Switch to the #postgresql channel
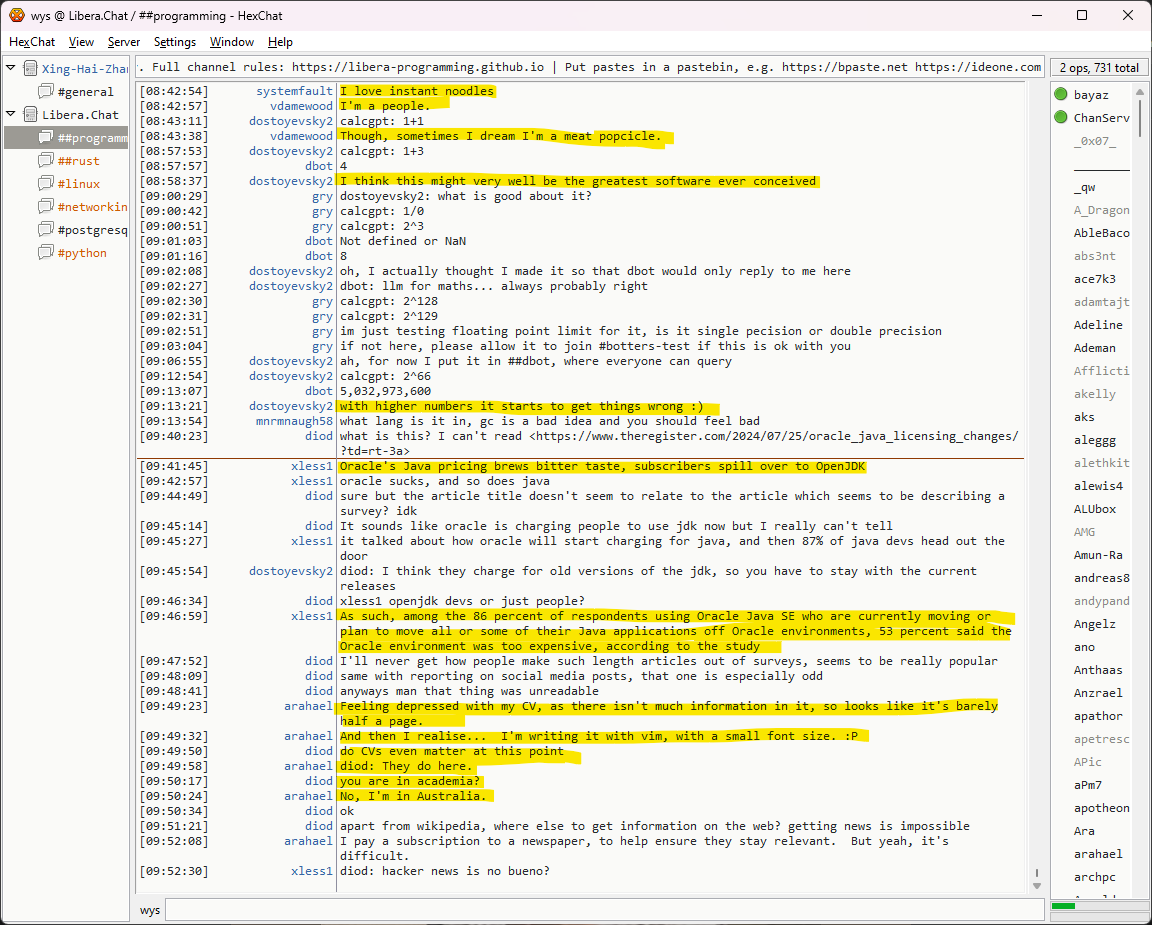This screenshot has width=1152, height=925. (93, 230)
